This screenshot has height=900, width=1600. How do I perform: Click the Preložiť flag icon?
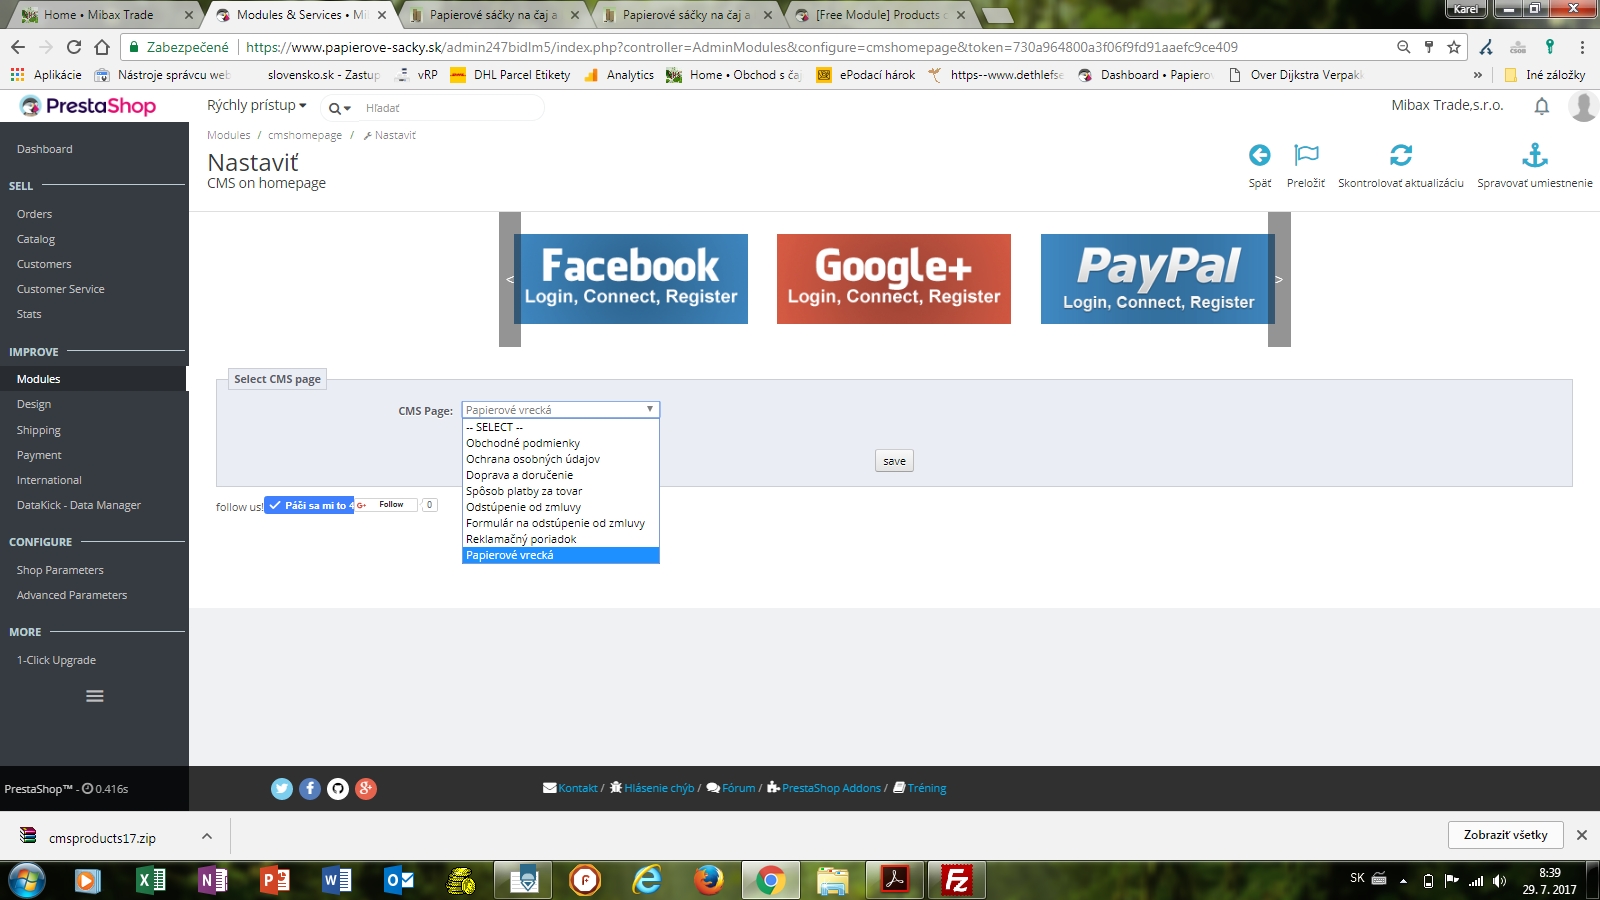tap(1306, 155)
